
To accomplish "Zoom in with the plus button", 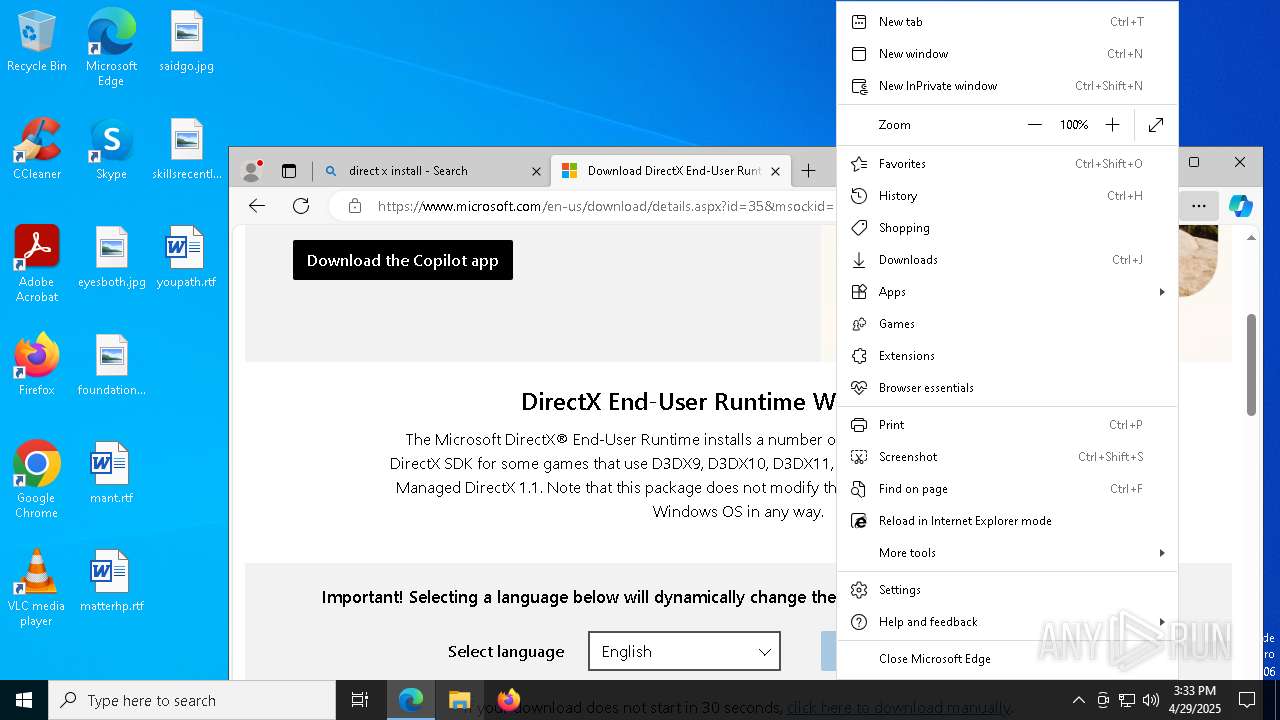I will point(1112,125).
